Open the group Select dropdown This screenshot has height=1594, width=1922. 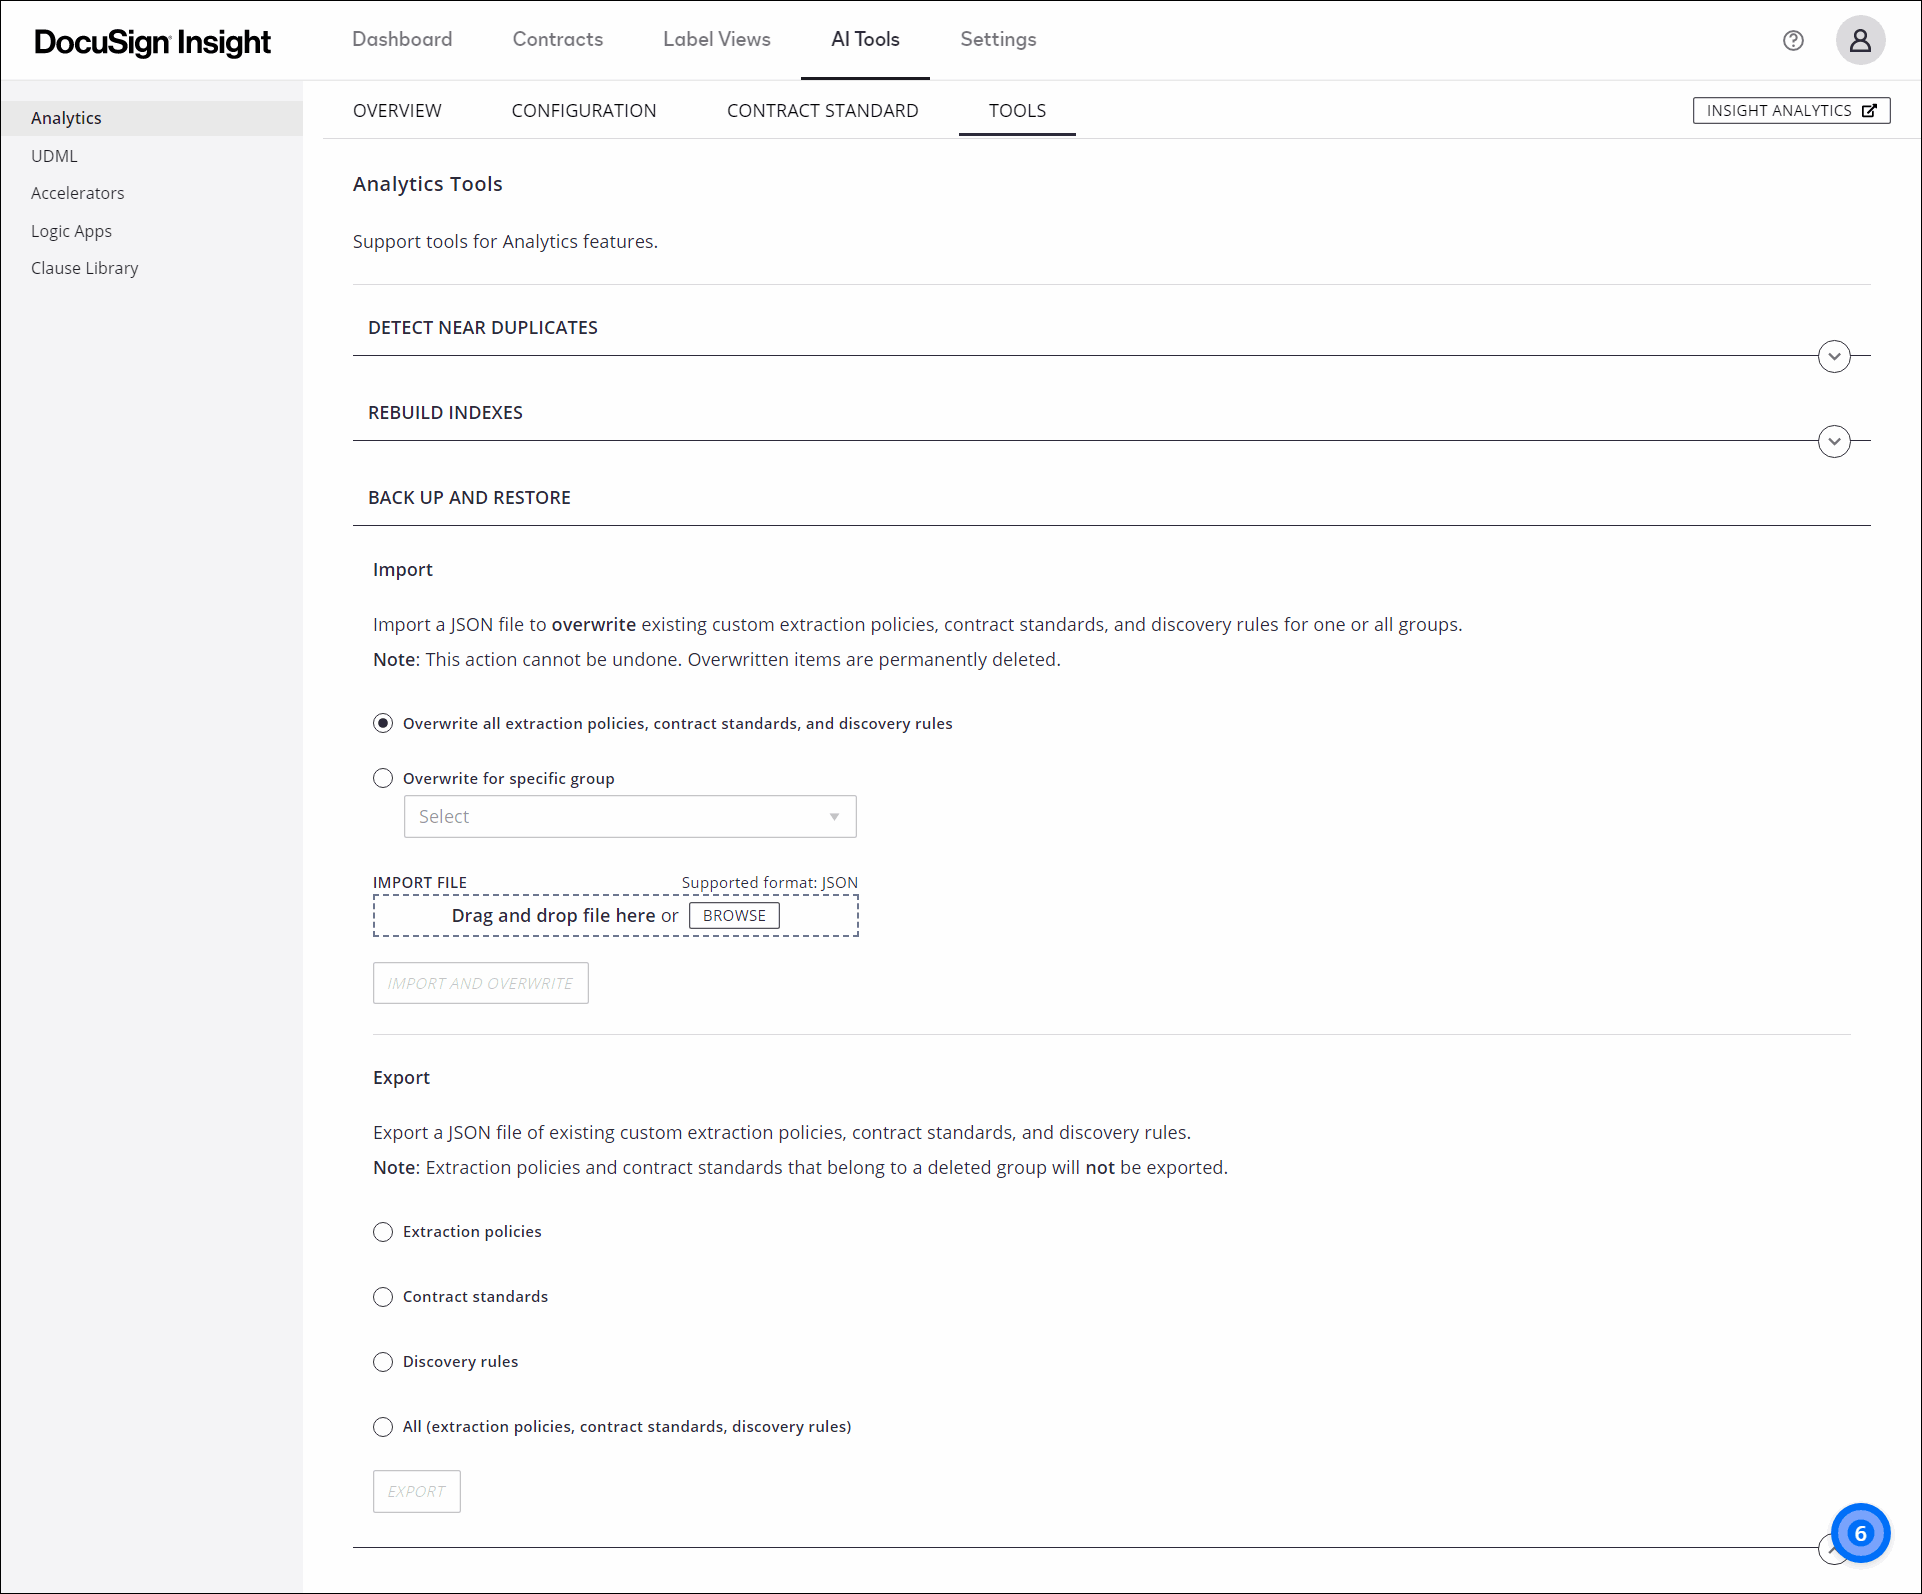[x=629, y=816]
